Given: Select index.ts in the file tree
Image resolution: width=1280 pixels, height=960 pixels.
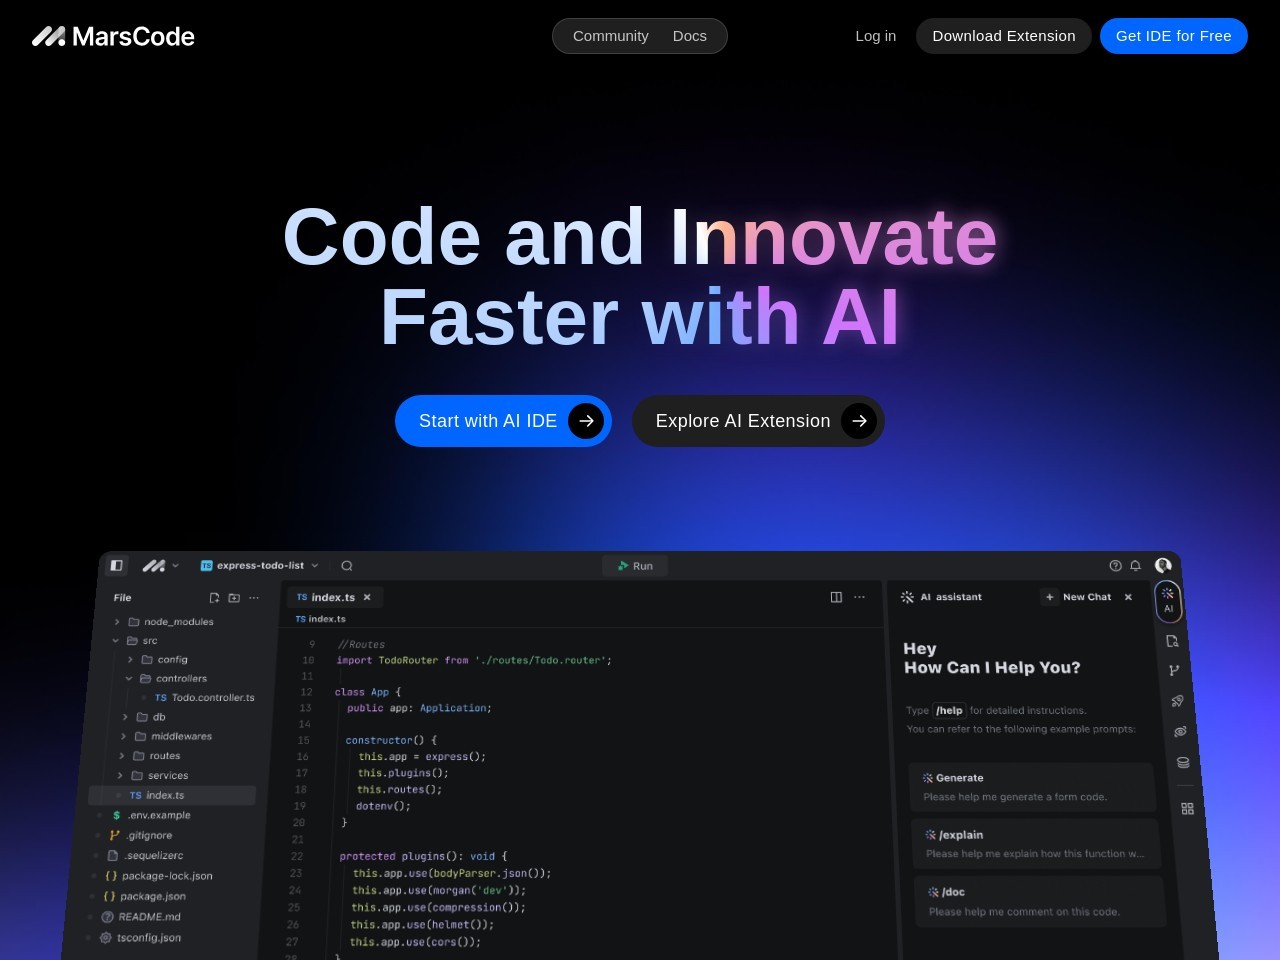Looking at the screenshot, I should pos(172,795).
